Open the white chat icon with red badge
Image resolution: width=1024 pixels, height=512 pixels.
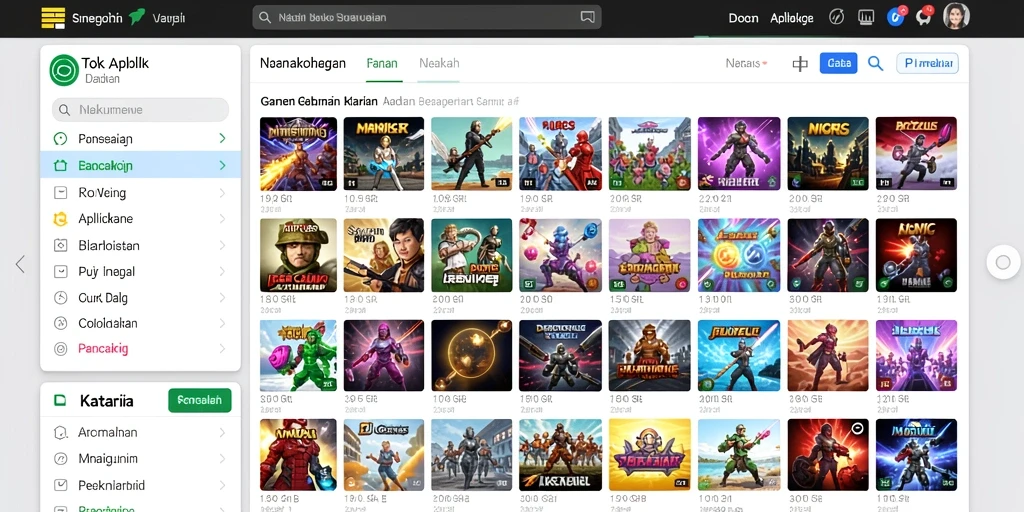click(x=924, y=16)
